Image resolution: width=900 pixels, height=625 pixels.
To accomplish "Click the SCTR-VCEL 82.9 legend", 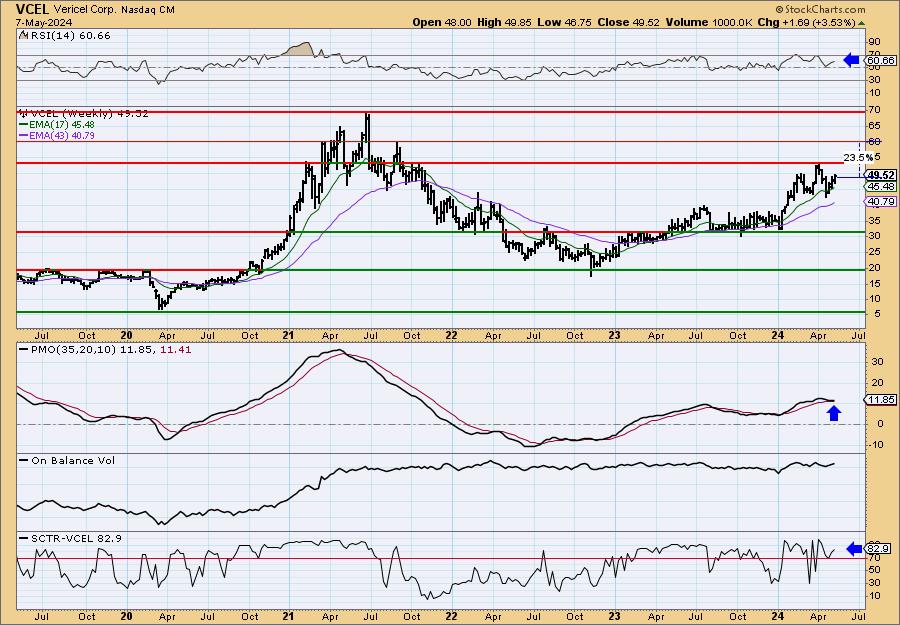I will point(71,538).
